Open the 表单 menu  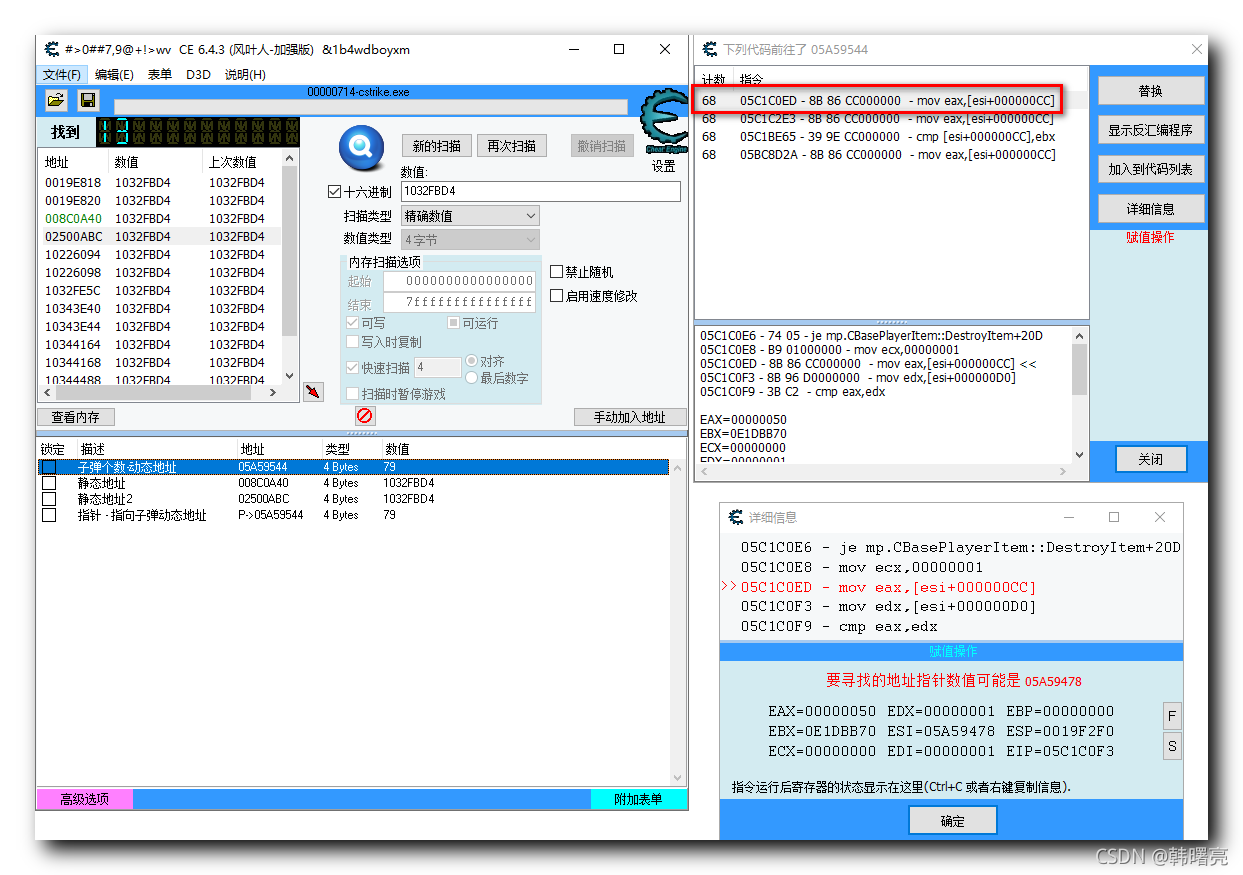(159, 74)
